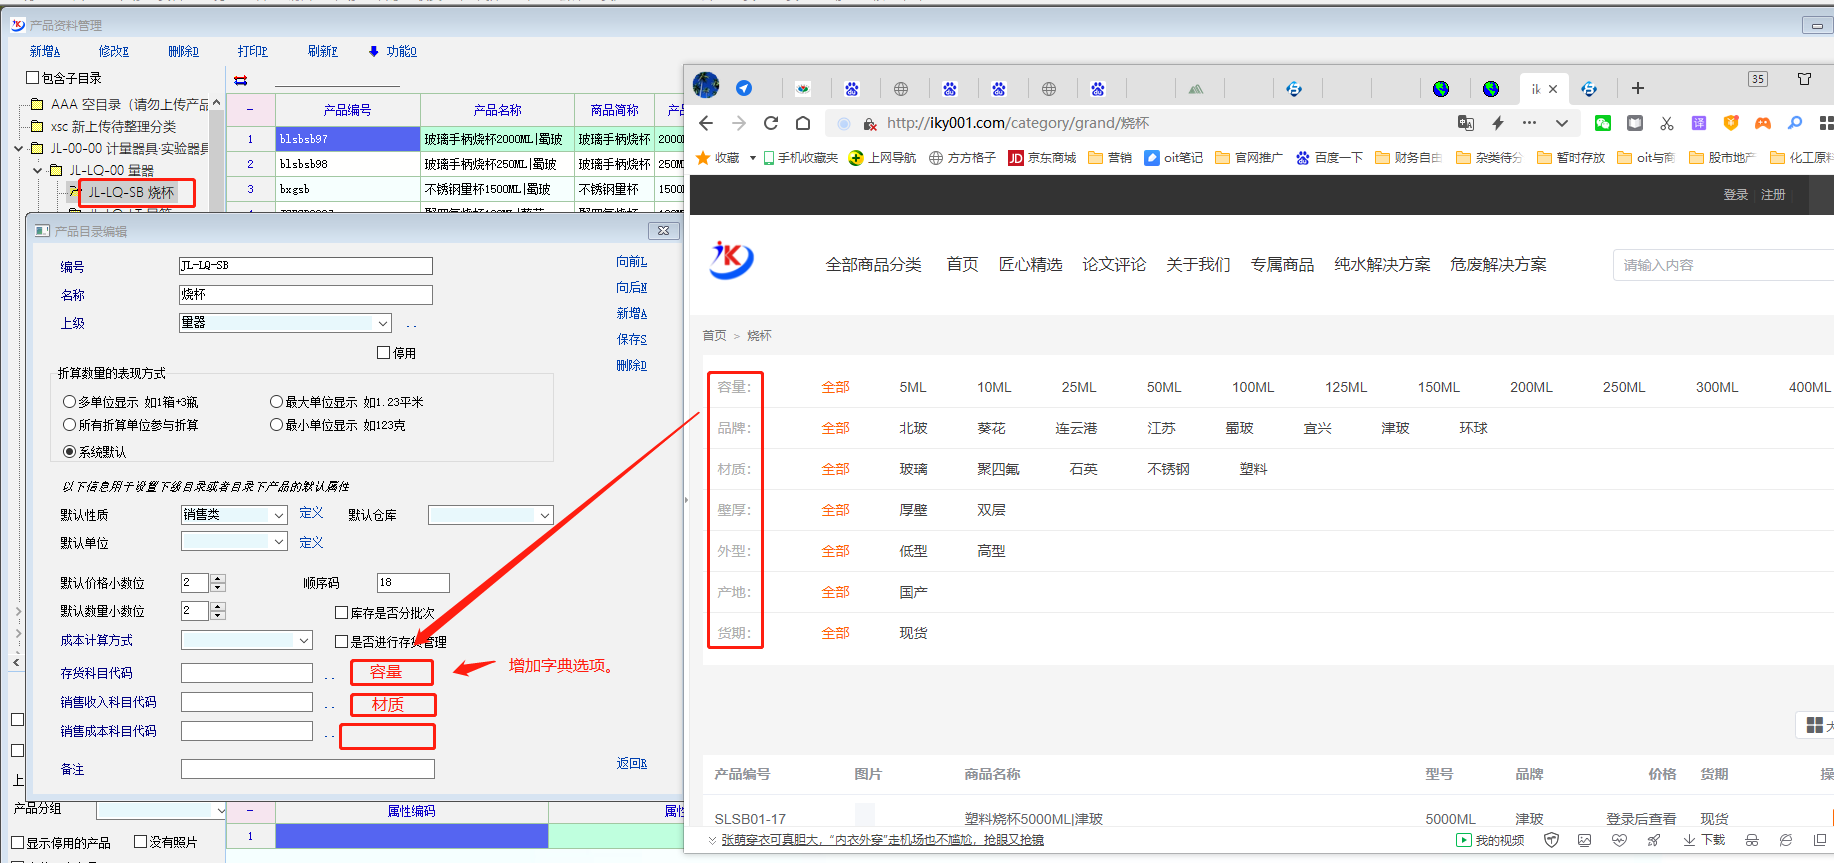Image resolution: width=1834 pixels, height=863 pixels.
Task: Click the 保存 link in edit dialog
Action: pos(631,340)
